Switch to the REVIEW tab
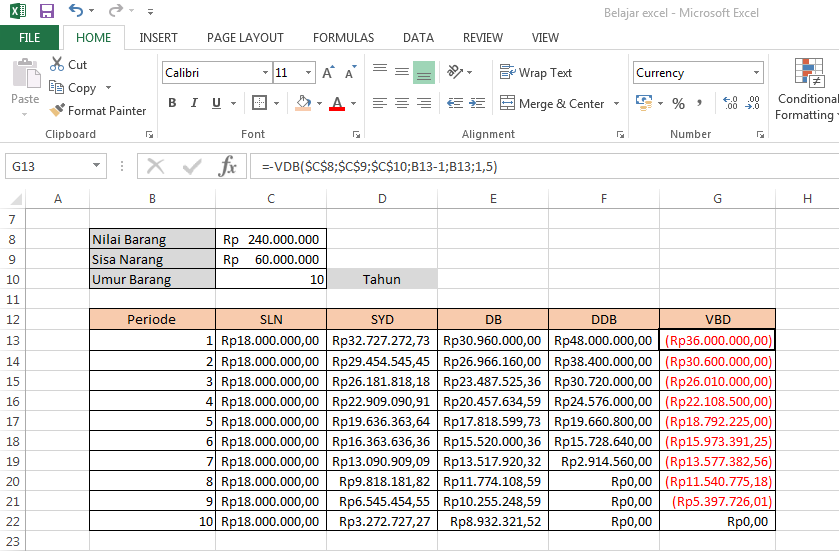839x551 pixels. [483, 37]
